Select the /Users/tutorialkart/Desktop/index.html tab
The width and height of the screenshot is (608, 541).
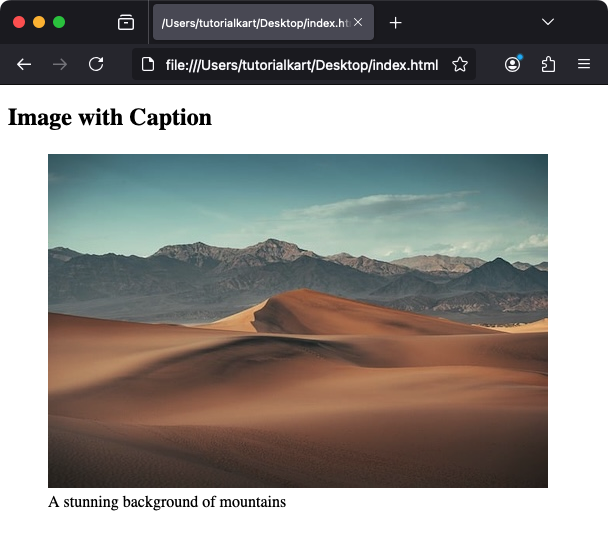click(263, 22)
